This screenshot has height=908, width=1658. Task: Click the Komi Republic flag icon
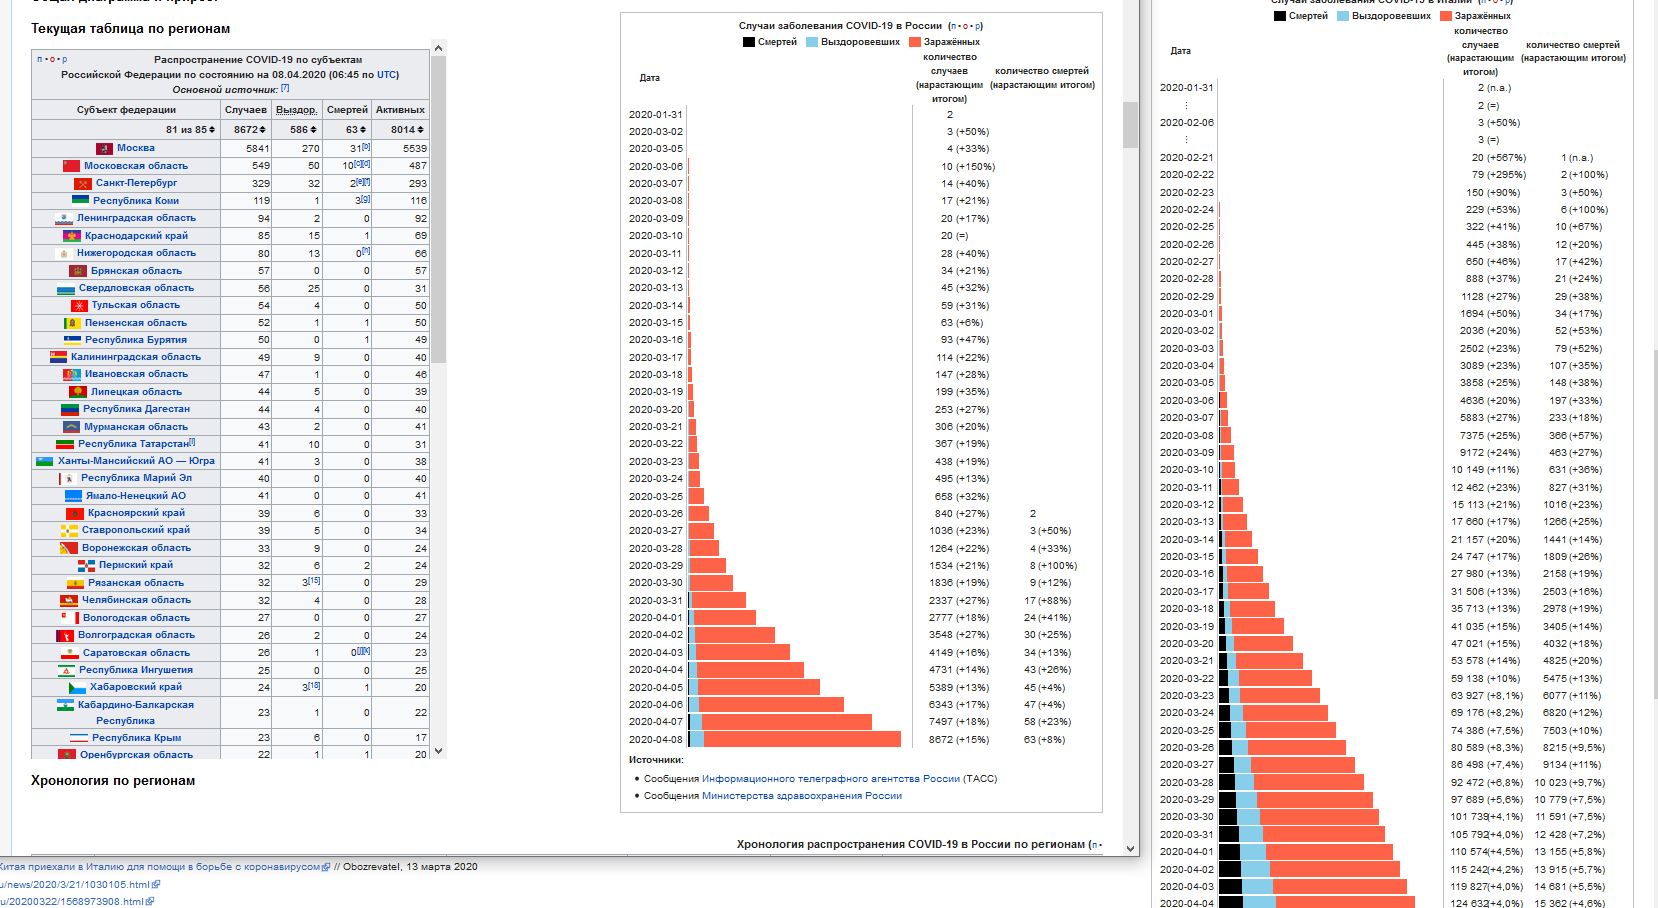(80, 200)
